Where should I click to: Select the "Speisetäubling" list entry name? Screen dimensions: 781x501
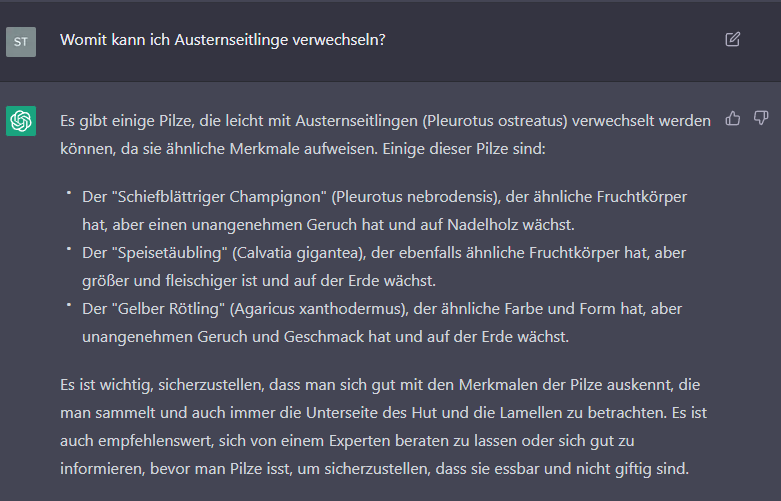coord(169,252)
